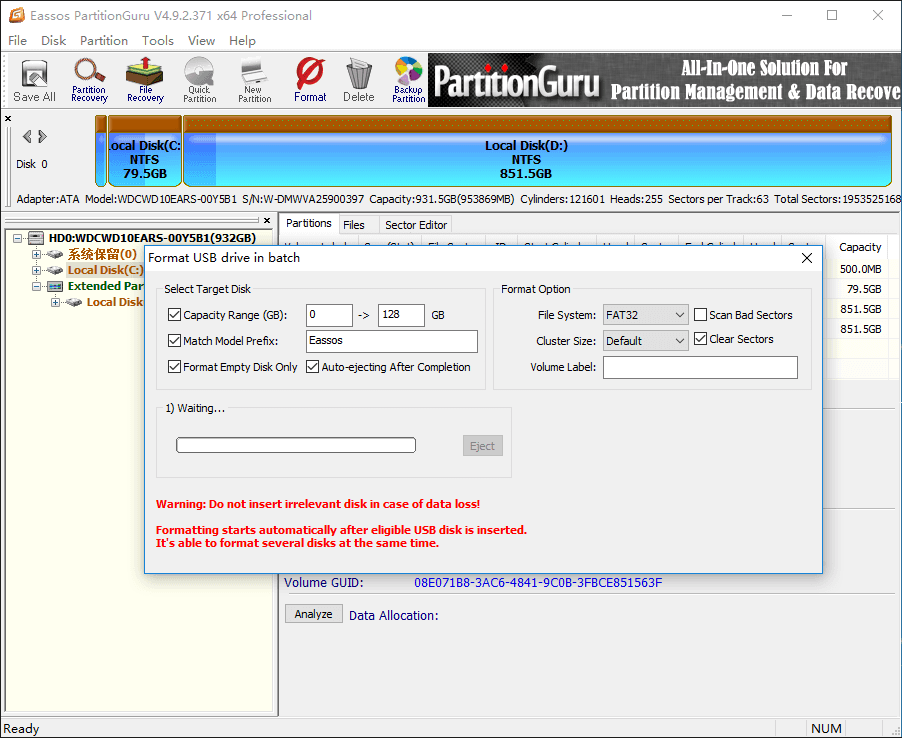Toggle Auto-ejecting After Completion checkbox
Screen dimensions: 902x738
pos(312,366)
